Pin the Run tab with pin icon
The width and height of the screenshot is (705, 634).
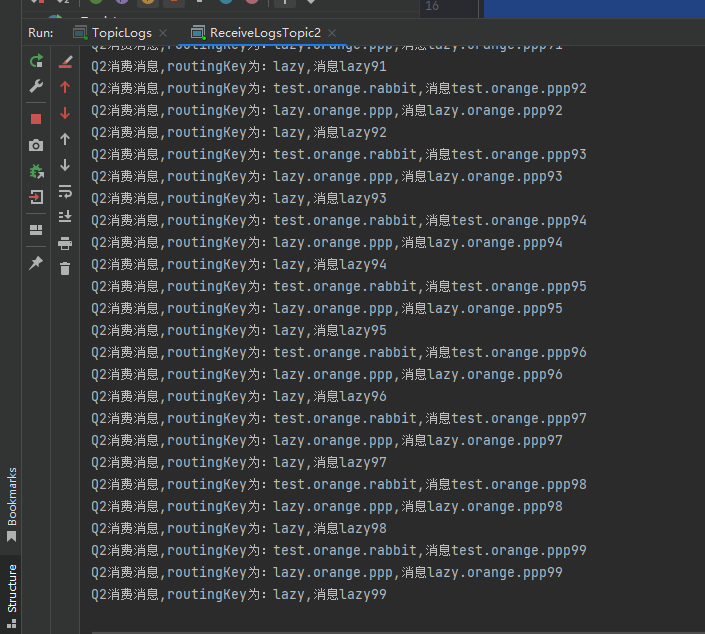[36, 263]
